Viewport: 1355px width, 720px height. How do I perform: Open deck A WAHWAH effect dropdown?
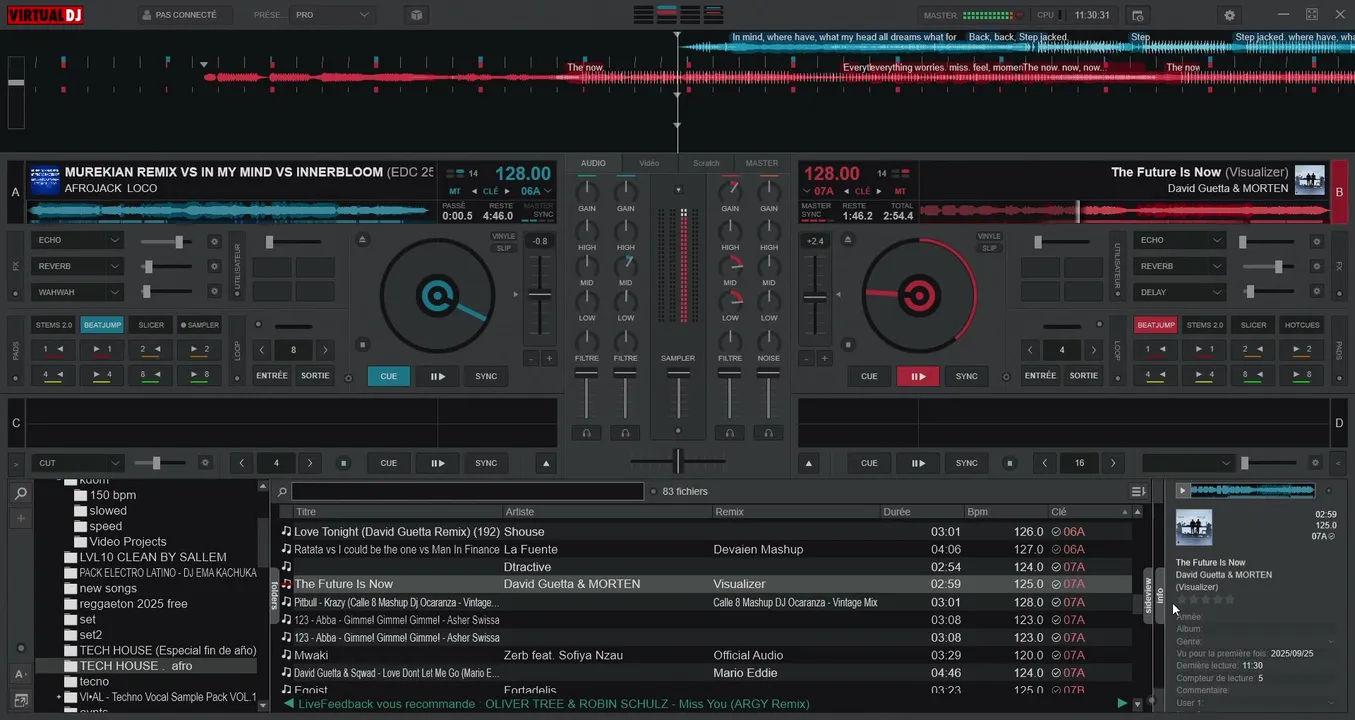77,292
